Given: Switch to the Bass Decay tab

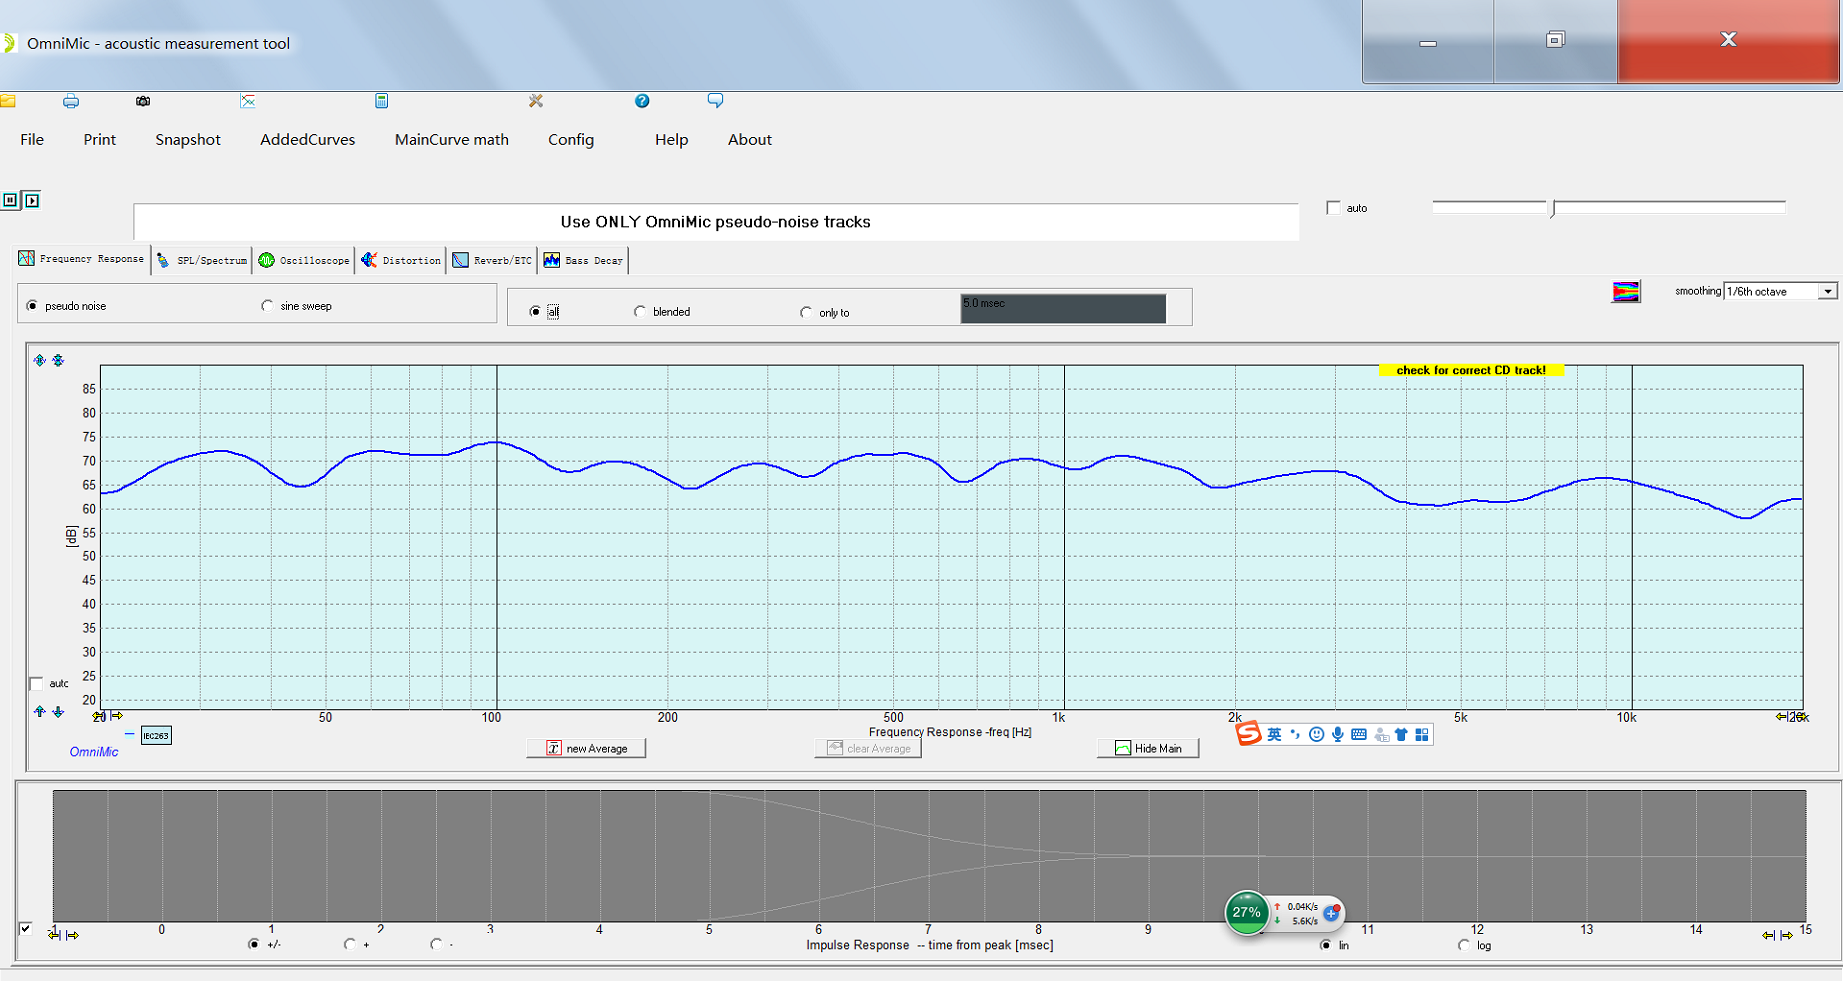Looking at the screenshot, I should (583, 260).
